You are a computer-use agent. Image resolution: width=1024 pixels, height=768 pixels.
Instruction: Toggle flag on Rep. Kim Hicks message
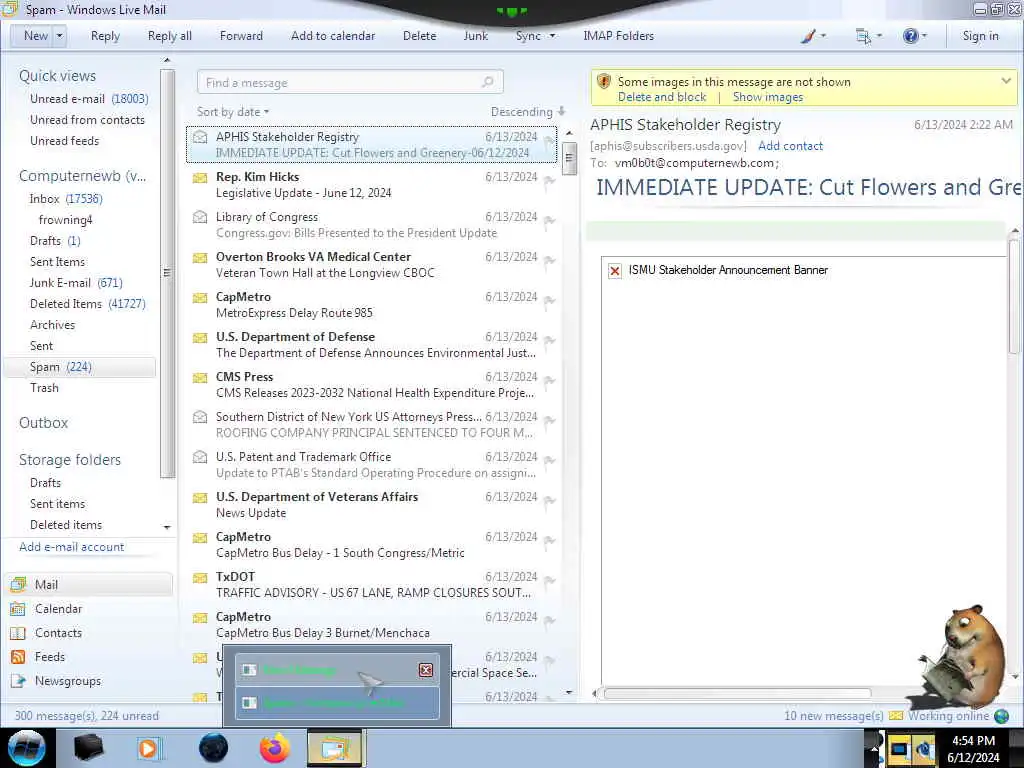tap(549, 181)
